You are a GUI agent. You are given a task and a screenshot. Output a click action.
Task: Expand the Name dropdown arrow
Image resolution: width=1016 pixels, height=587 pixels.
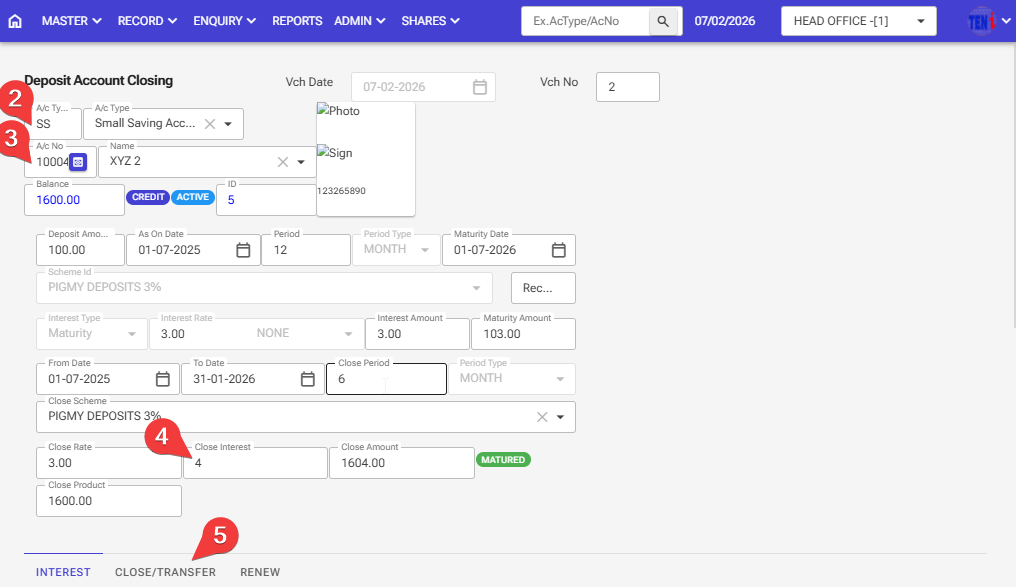(301, 162)
